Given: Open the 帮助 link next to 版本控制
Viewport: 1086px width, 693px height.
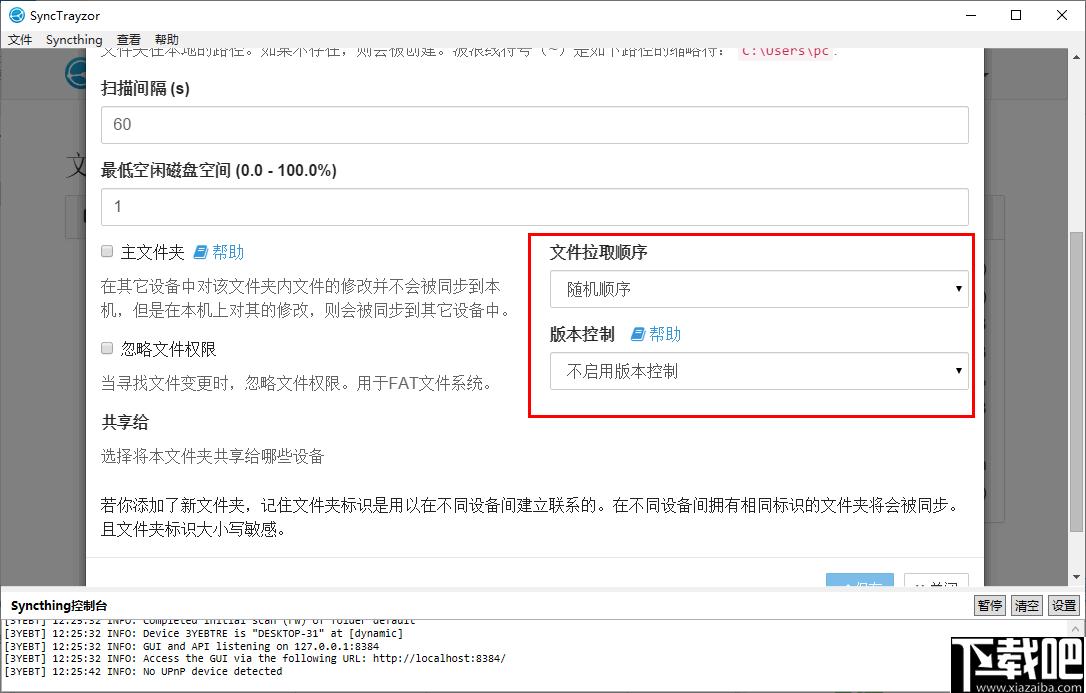Looking at the screenshot, I should [x=665, y=334].
